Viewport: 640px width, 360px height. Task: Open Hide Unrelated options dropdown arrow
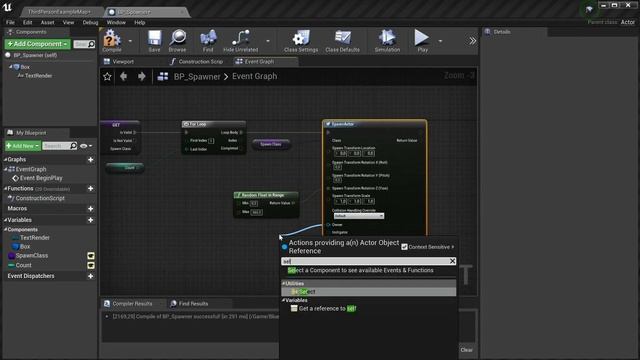268,41
